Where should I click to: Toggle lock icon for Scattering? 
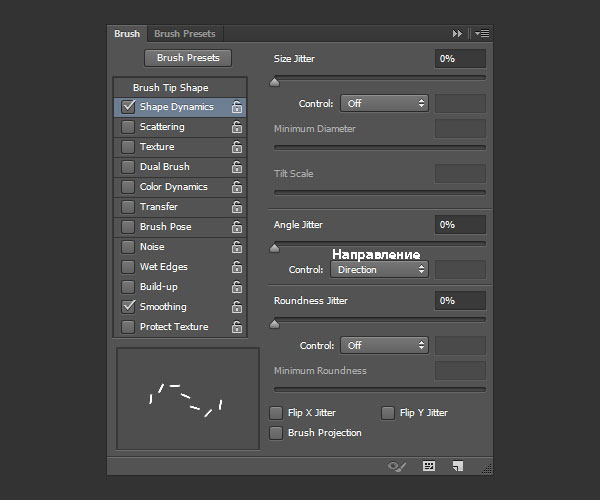[237, 127]
